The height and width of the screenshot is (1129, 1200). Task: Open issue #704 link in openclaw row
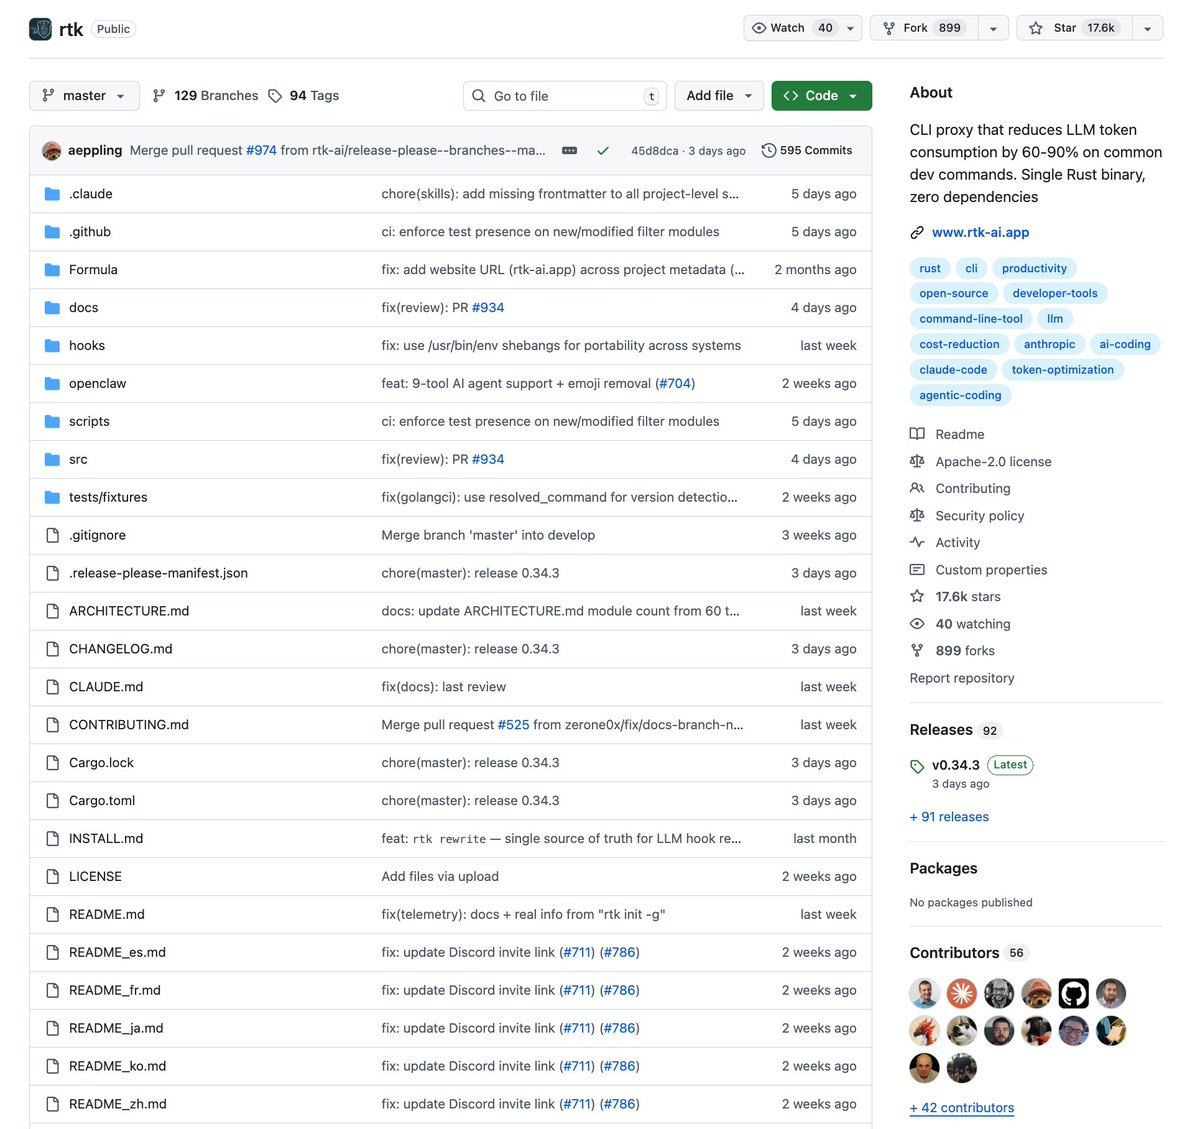(675, 384)
